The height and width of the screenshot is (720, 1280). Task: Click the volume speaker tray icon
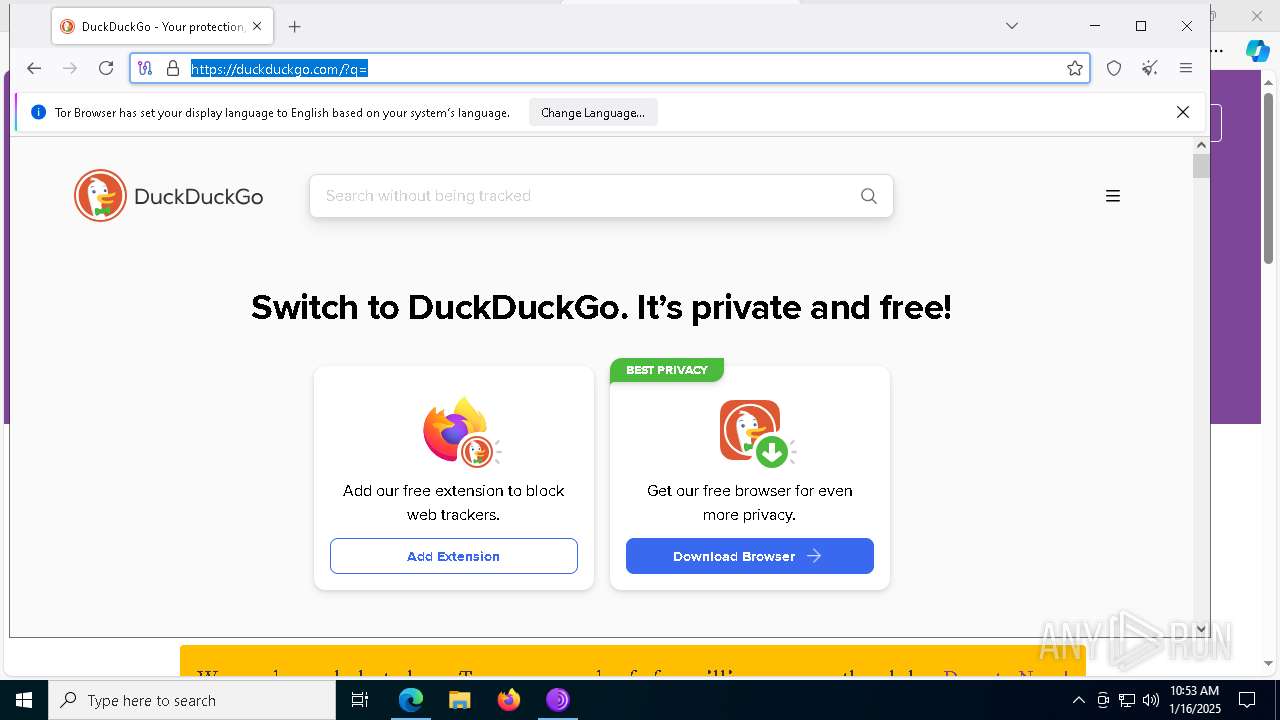1151,700
